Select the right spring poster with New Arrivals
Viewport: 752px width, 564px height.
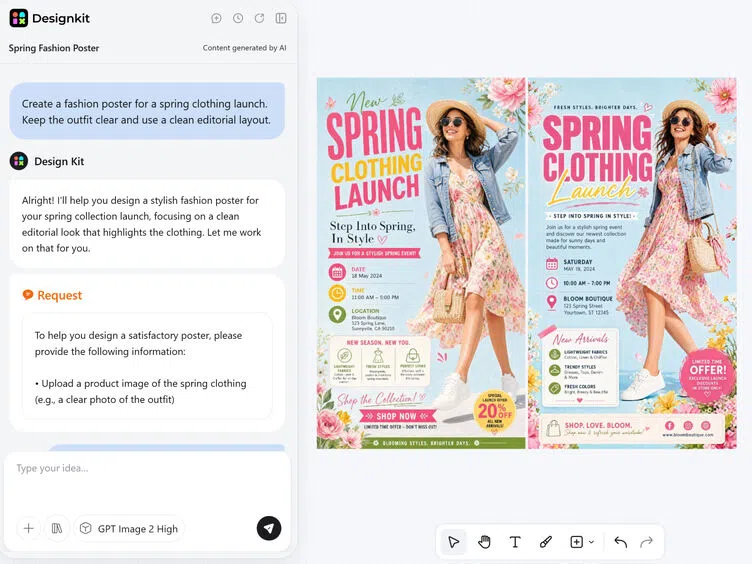632,263
